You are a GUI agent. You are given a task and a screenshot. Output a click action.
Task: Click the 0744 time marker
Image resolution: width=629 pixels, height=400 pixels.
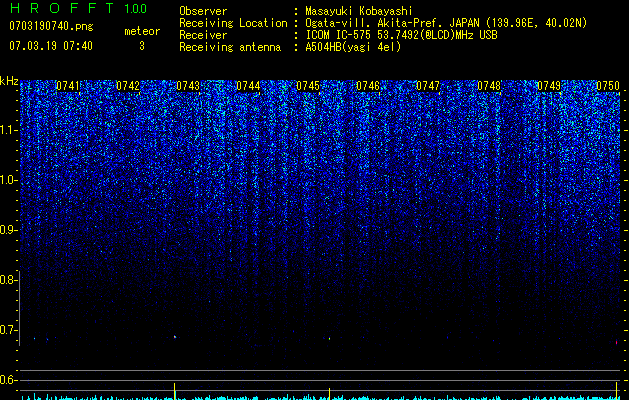coord(248,86)
